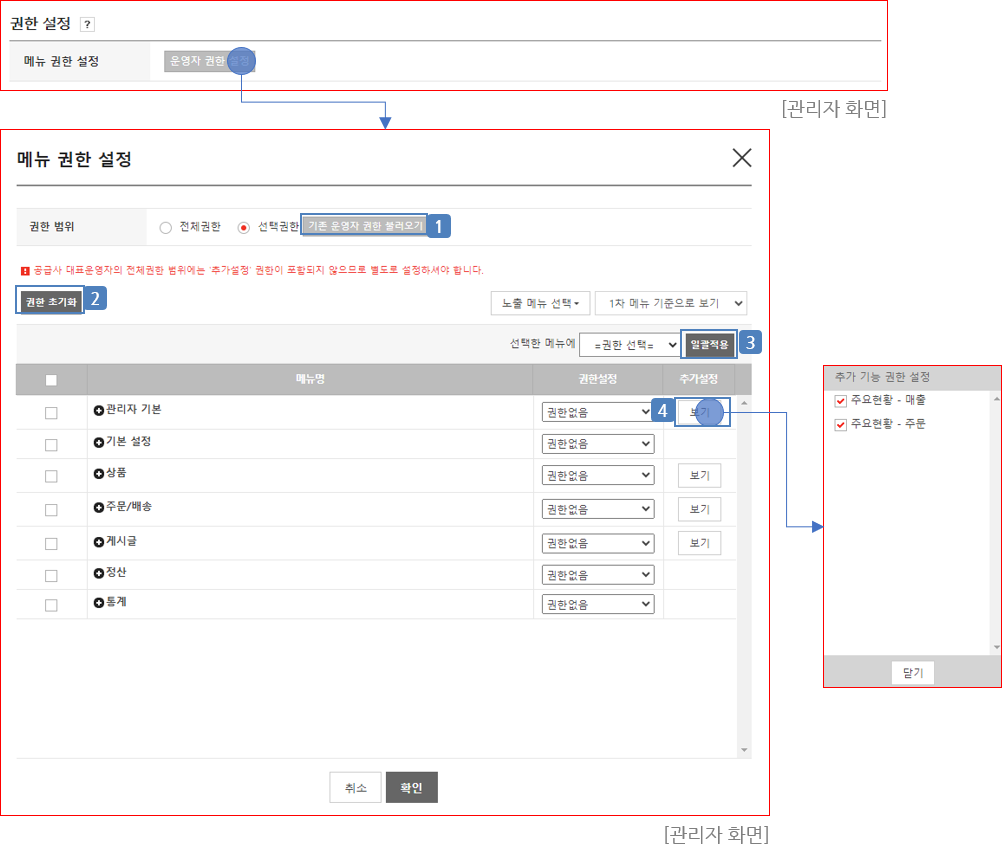Image resolution: width=1002 pixels, height=857 pixels.
Task: Click 닫기 in the 추가 기능 권한 panel
Action: click(912, 673)
